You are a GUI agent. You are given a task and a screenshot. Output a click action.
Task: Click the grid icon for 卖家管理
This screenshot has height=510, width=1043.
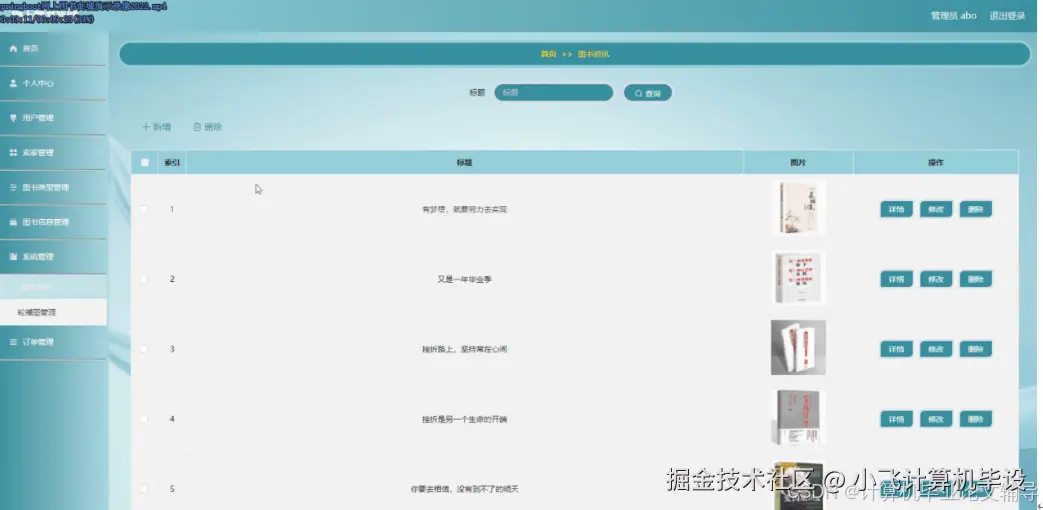pyautogui.click(x=13, y=152)
